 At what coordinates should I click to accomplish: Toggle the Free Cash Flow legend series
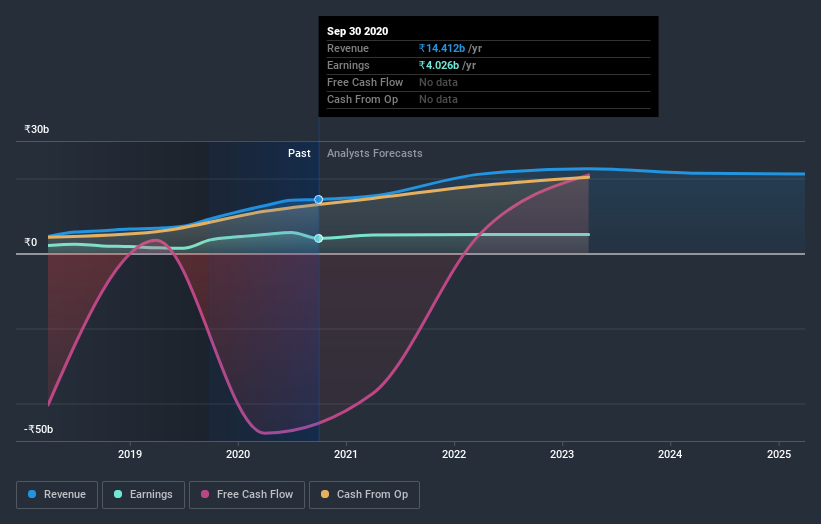pos(247,495)
